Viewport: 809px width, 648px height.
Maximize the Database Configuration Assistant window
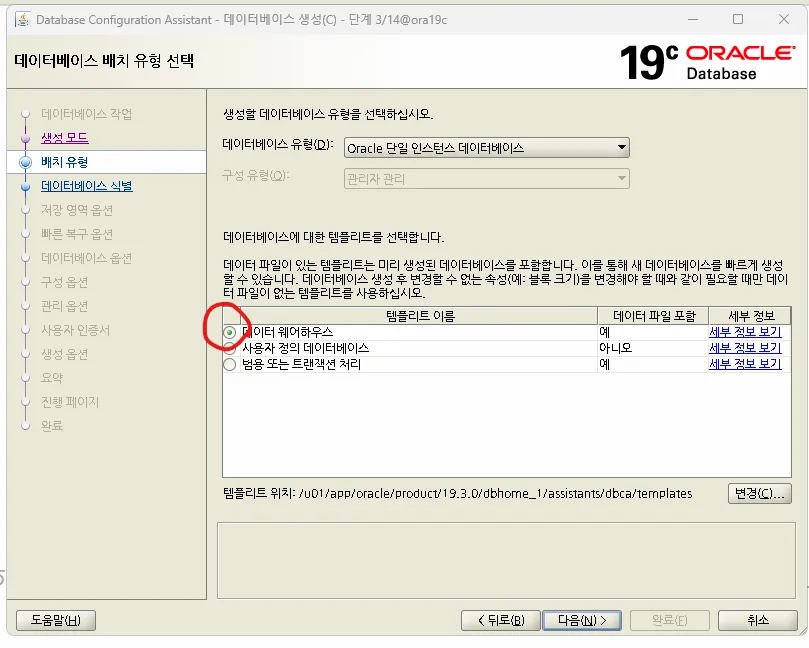point(738,20)
